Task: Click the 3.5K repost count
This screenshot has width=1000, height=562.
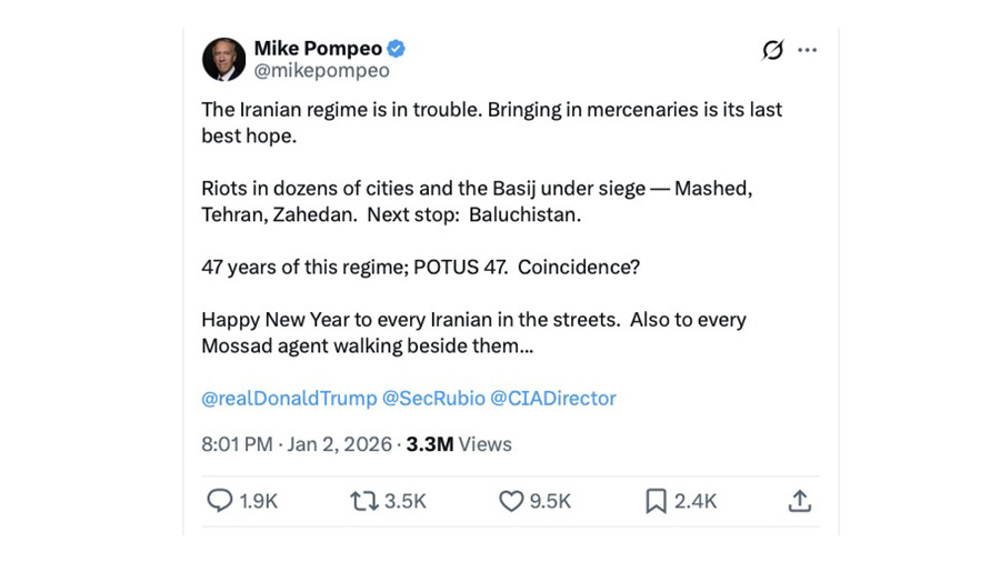Action: [x=405, y=502]
